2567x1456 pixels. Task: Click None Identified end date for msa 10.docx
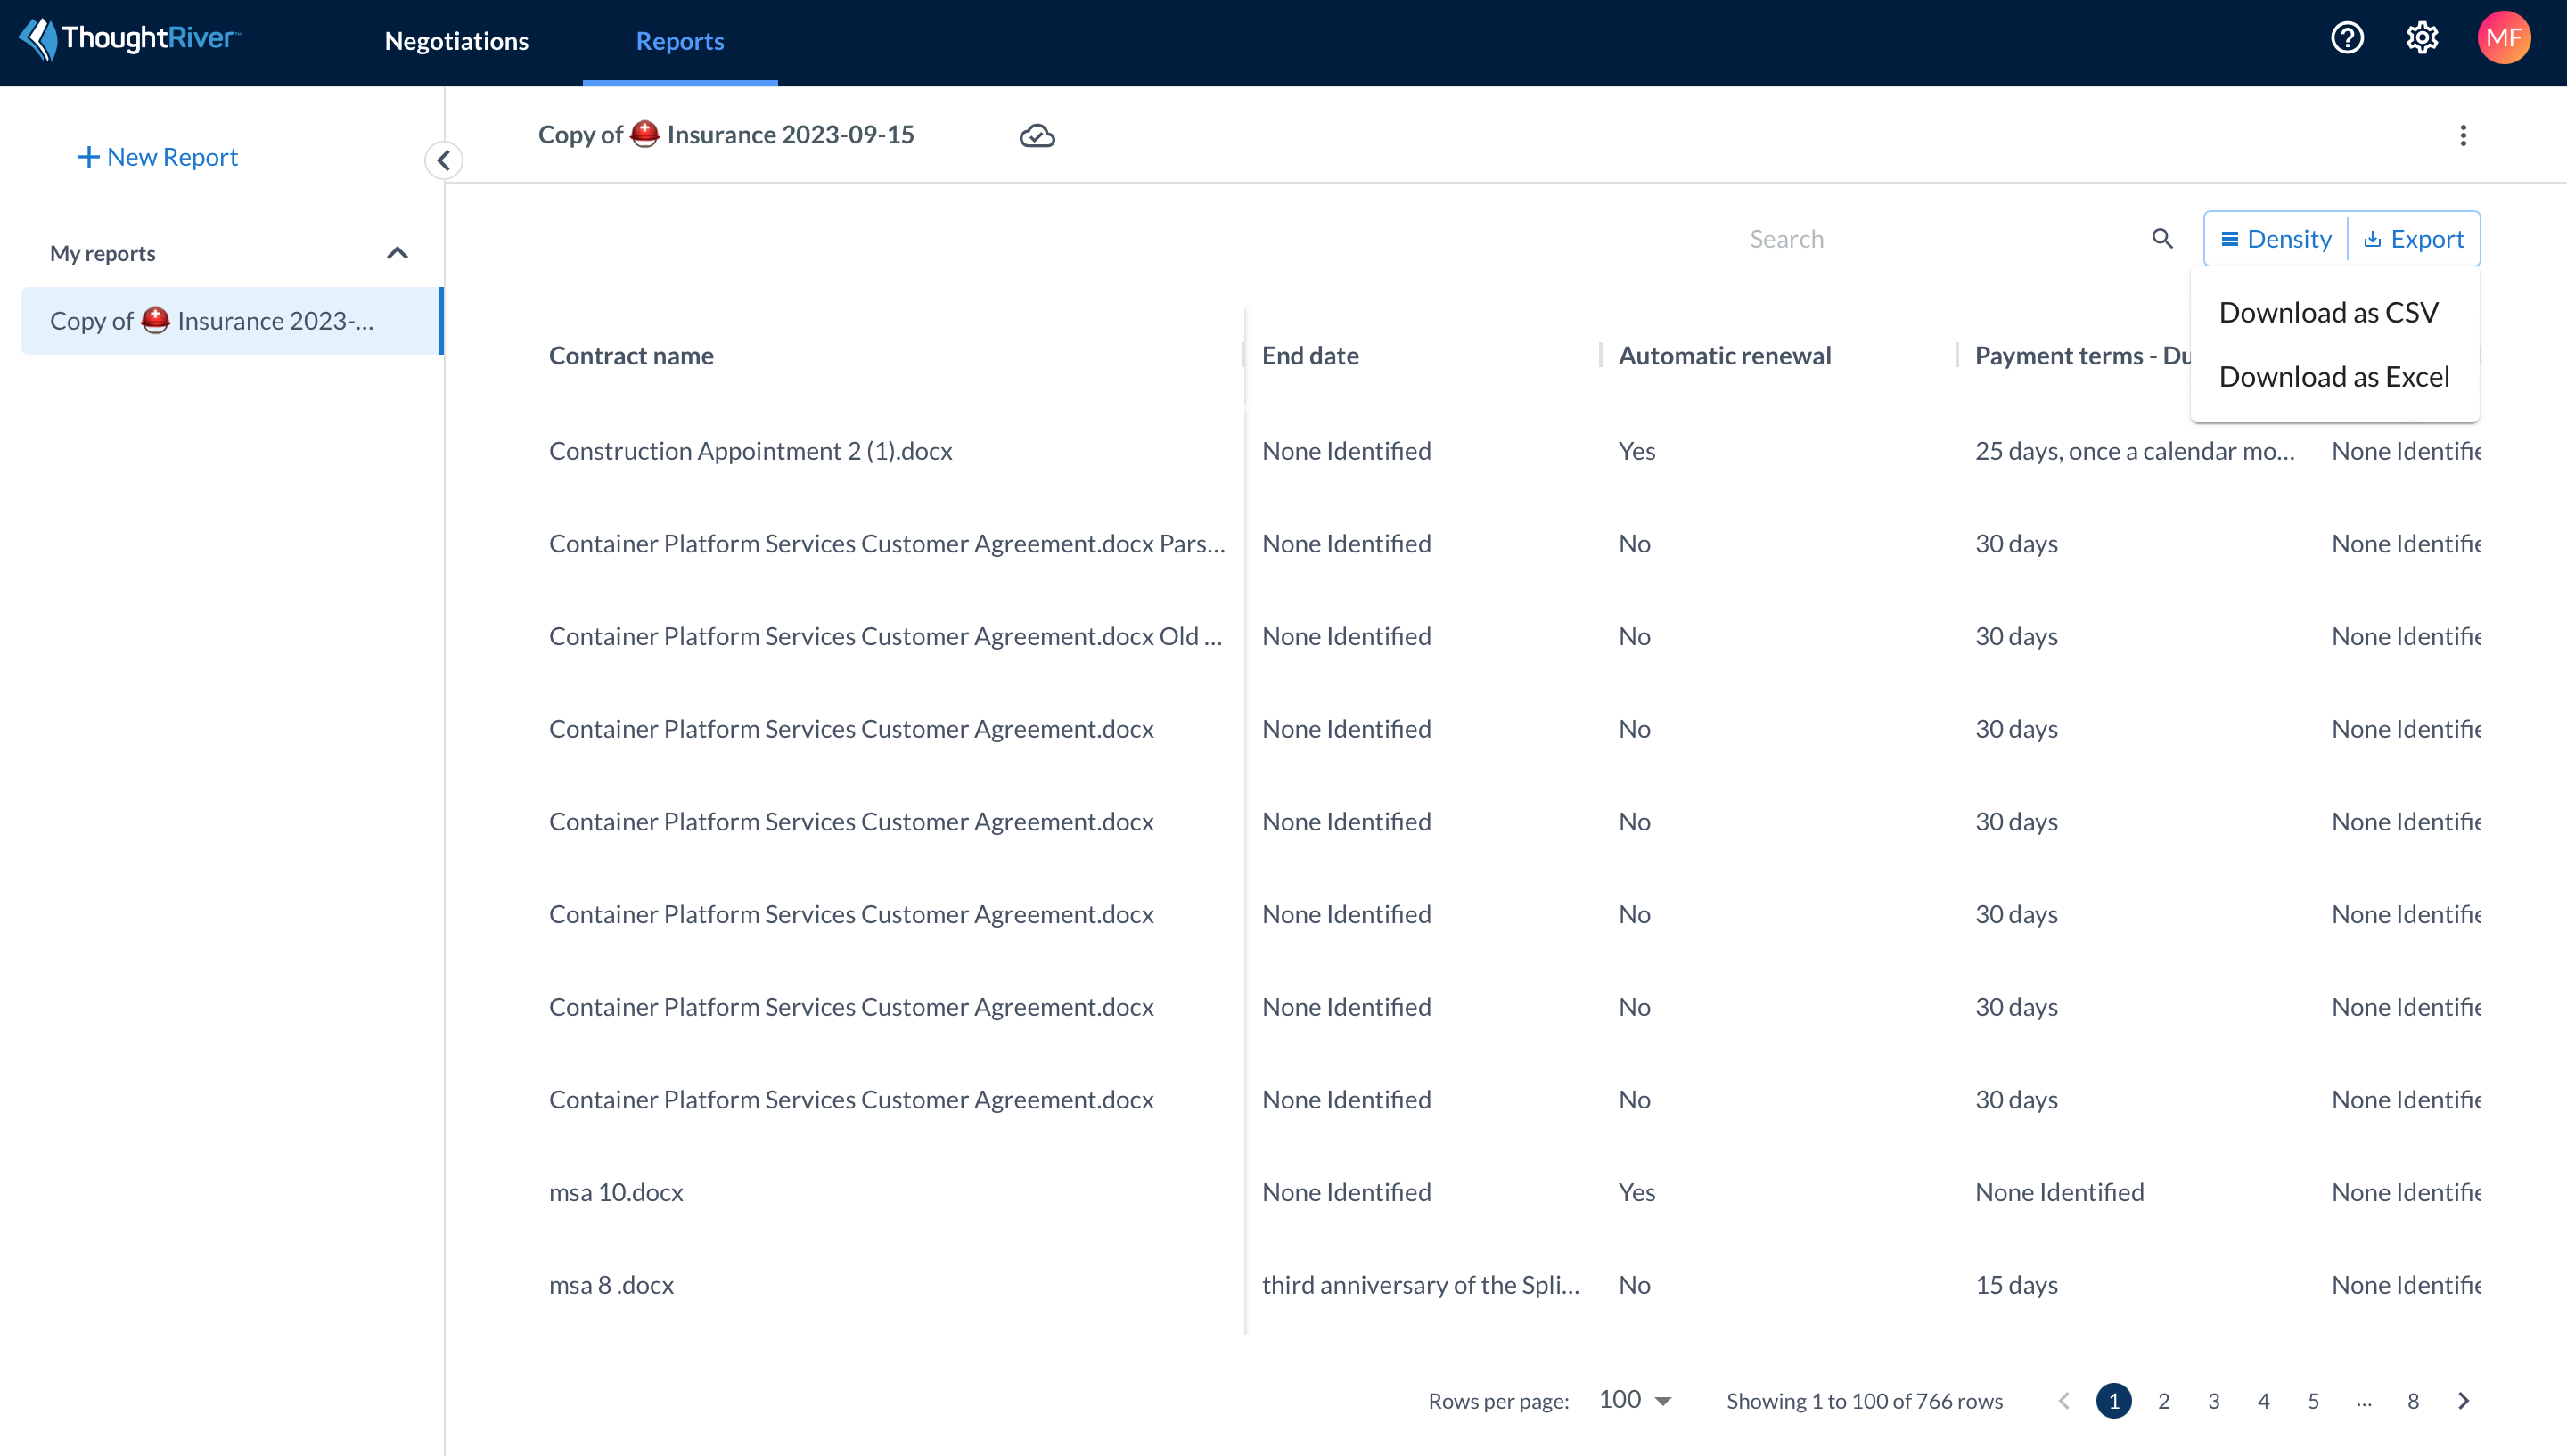(1346, 1192)
